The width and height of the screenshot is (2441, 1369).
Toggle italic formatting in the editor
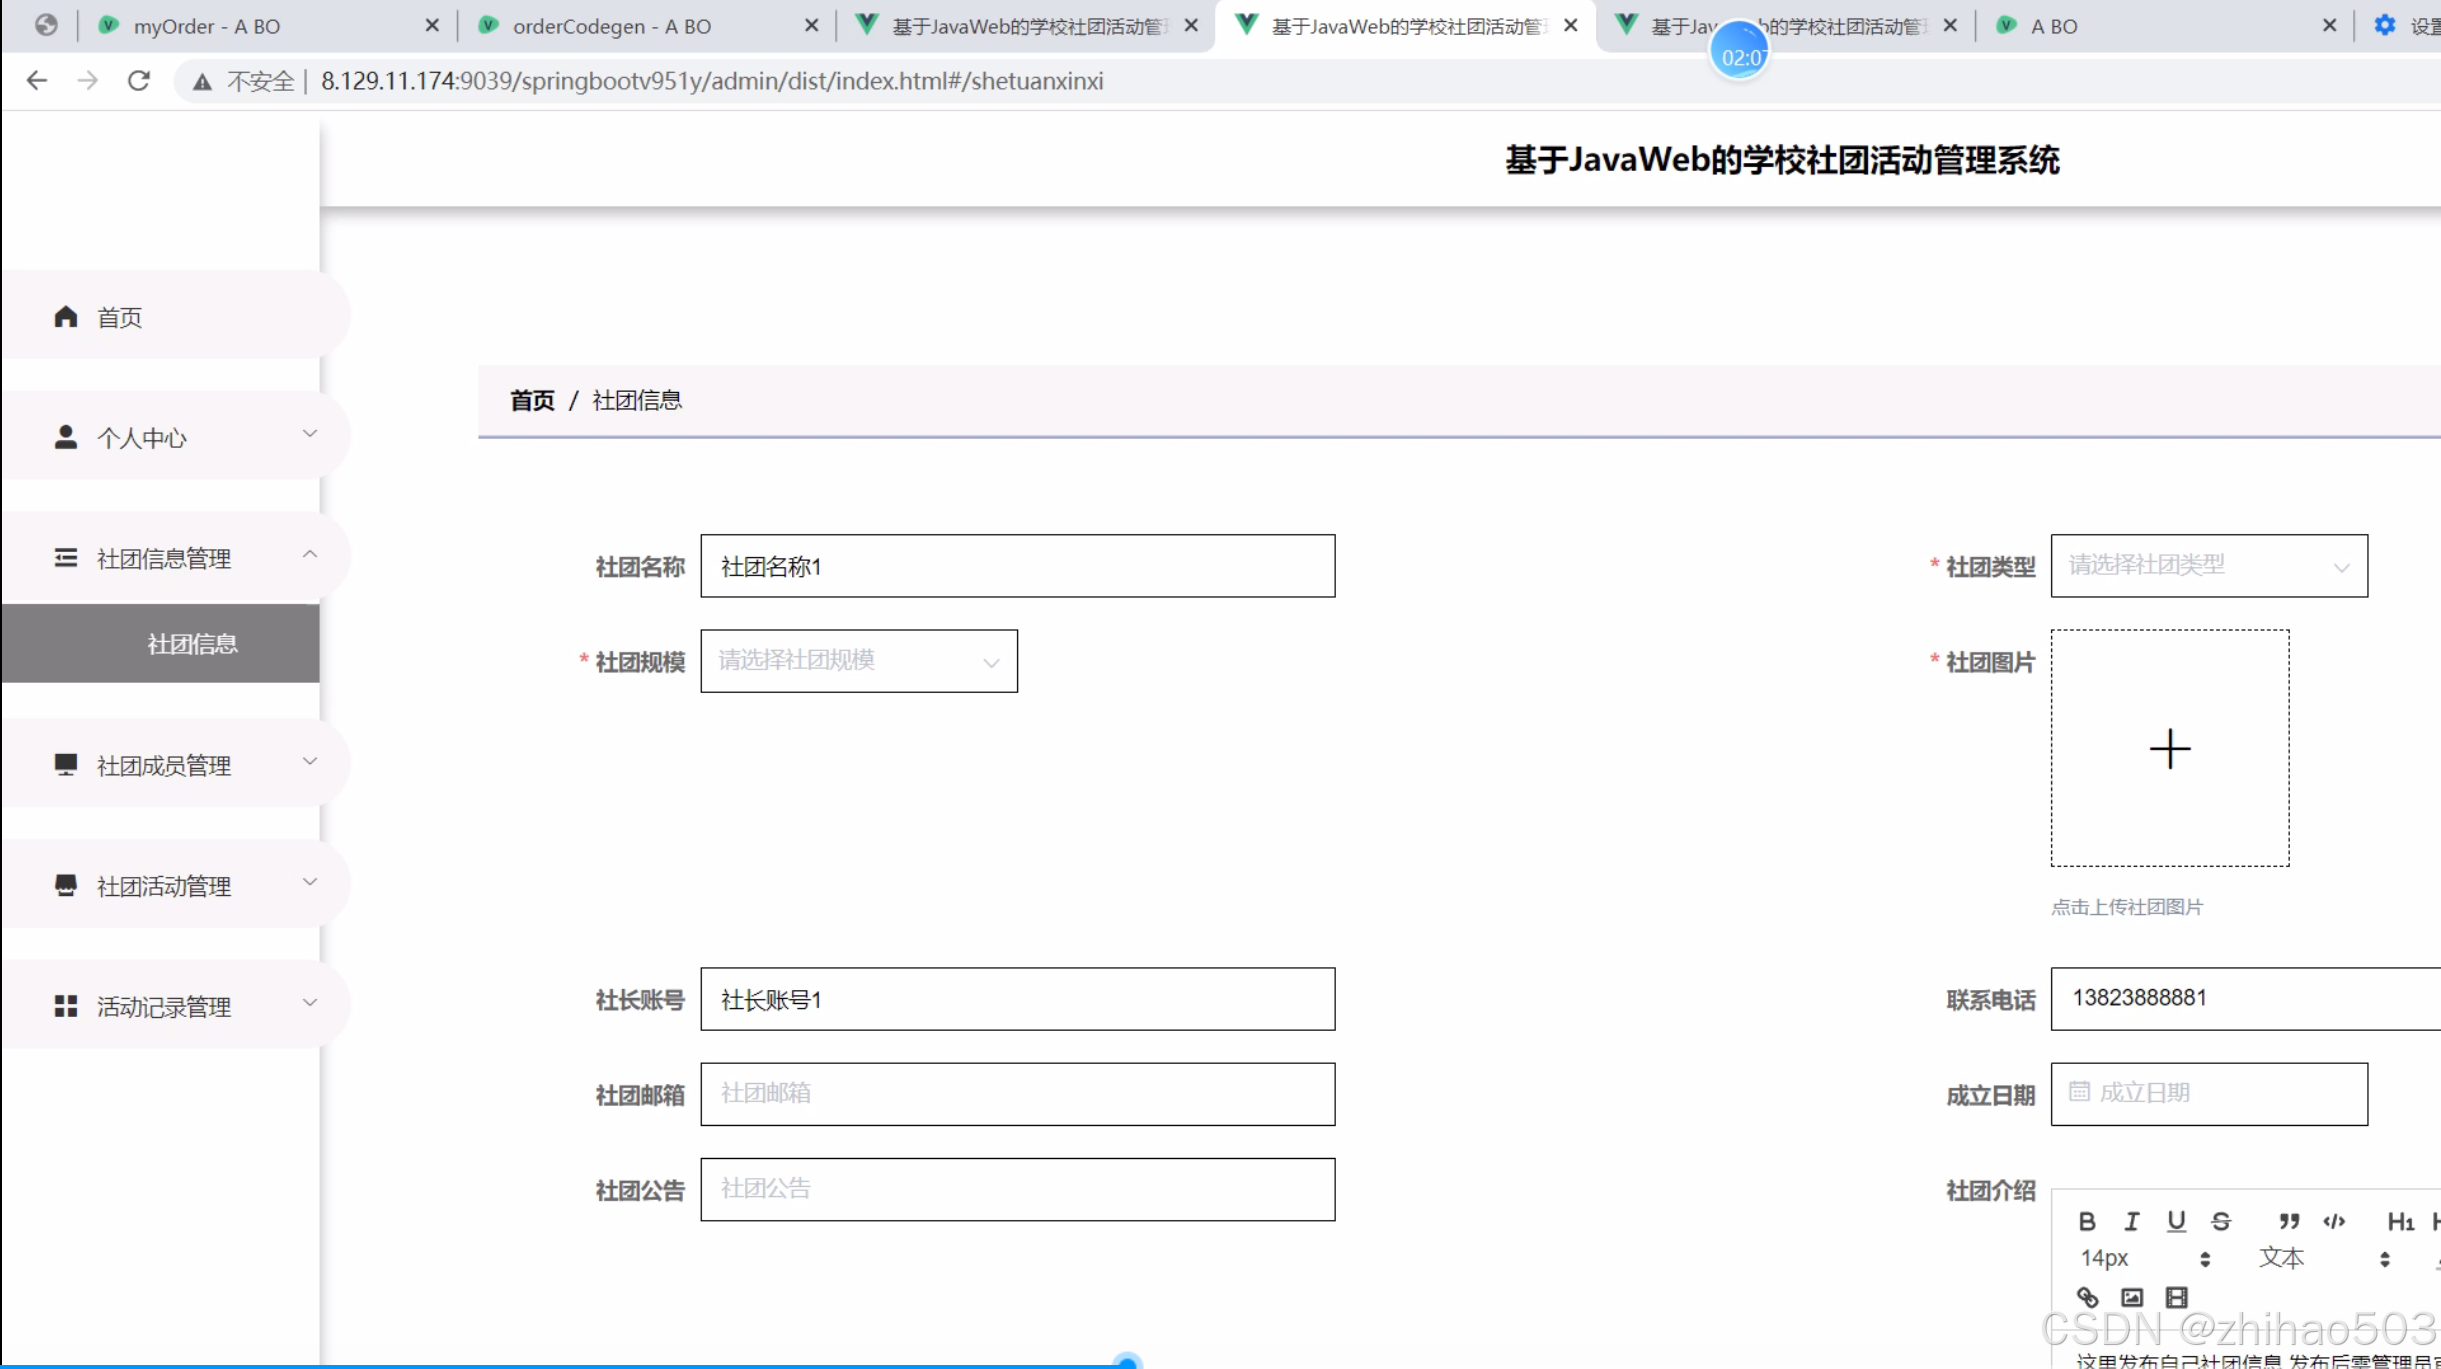2131,1221
